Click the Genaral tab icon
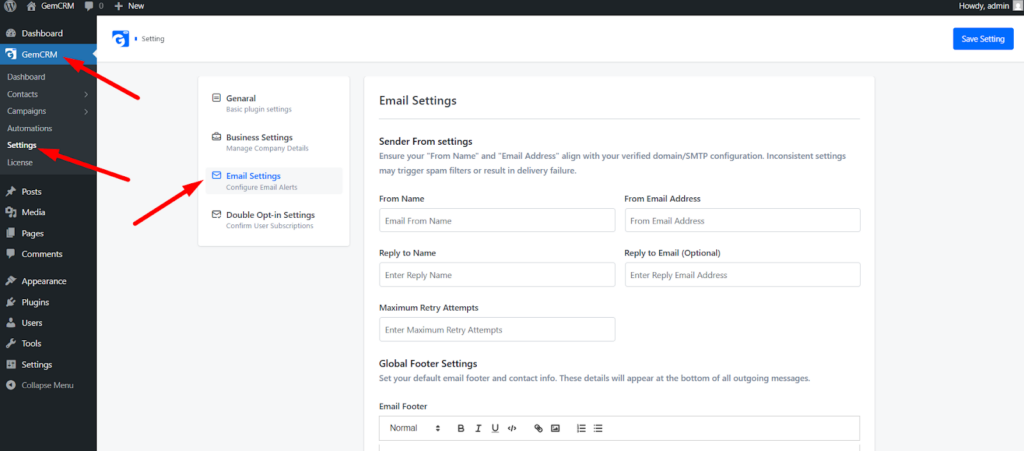The height and width of the screenshot is (451, 1024). [x=216, y=98]
